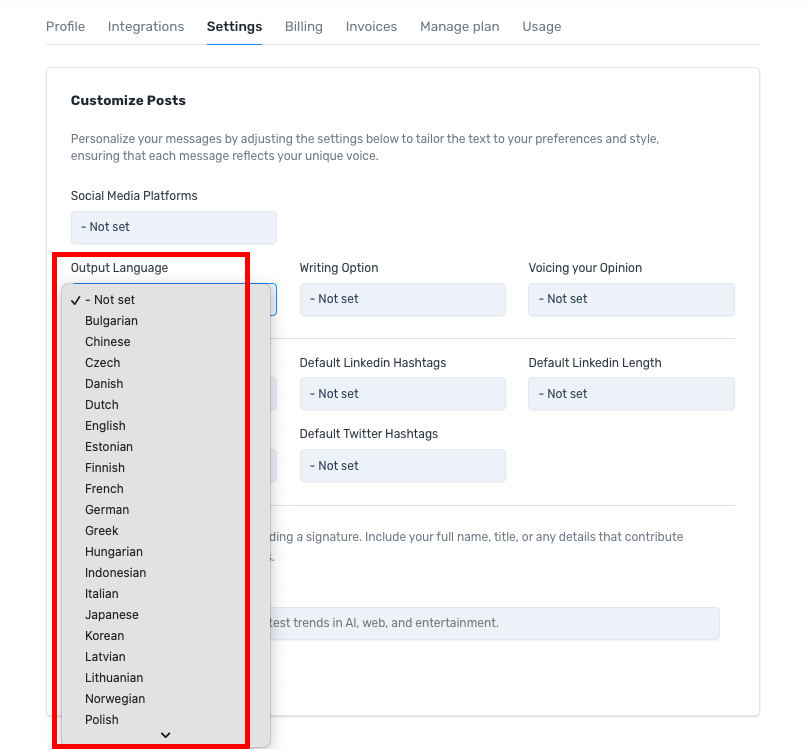Select the checked "- Not set" option

(110, 300)
